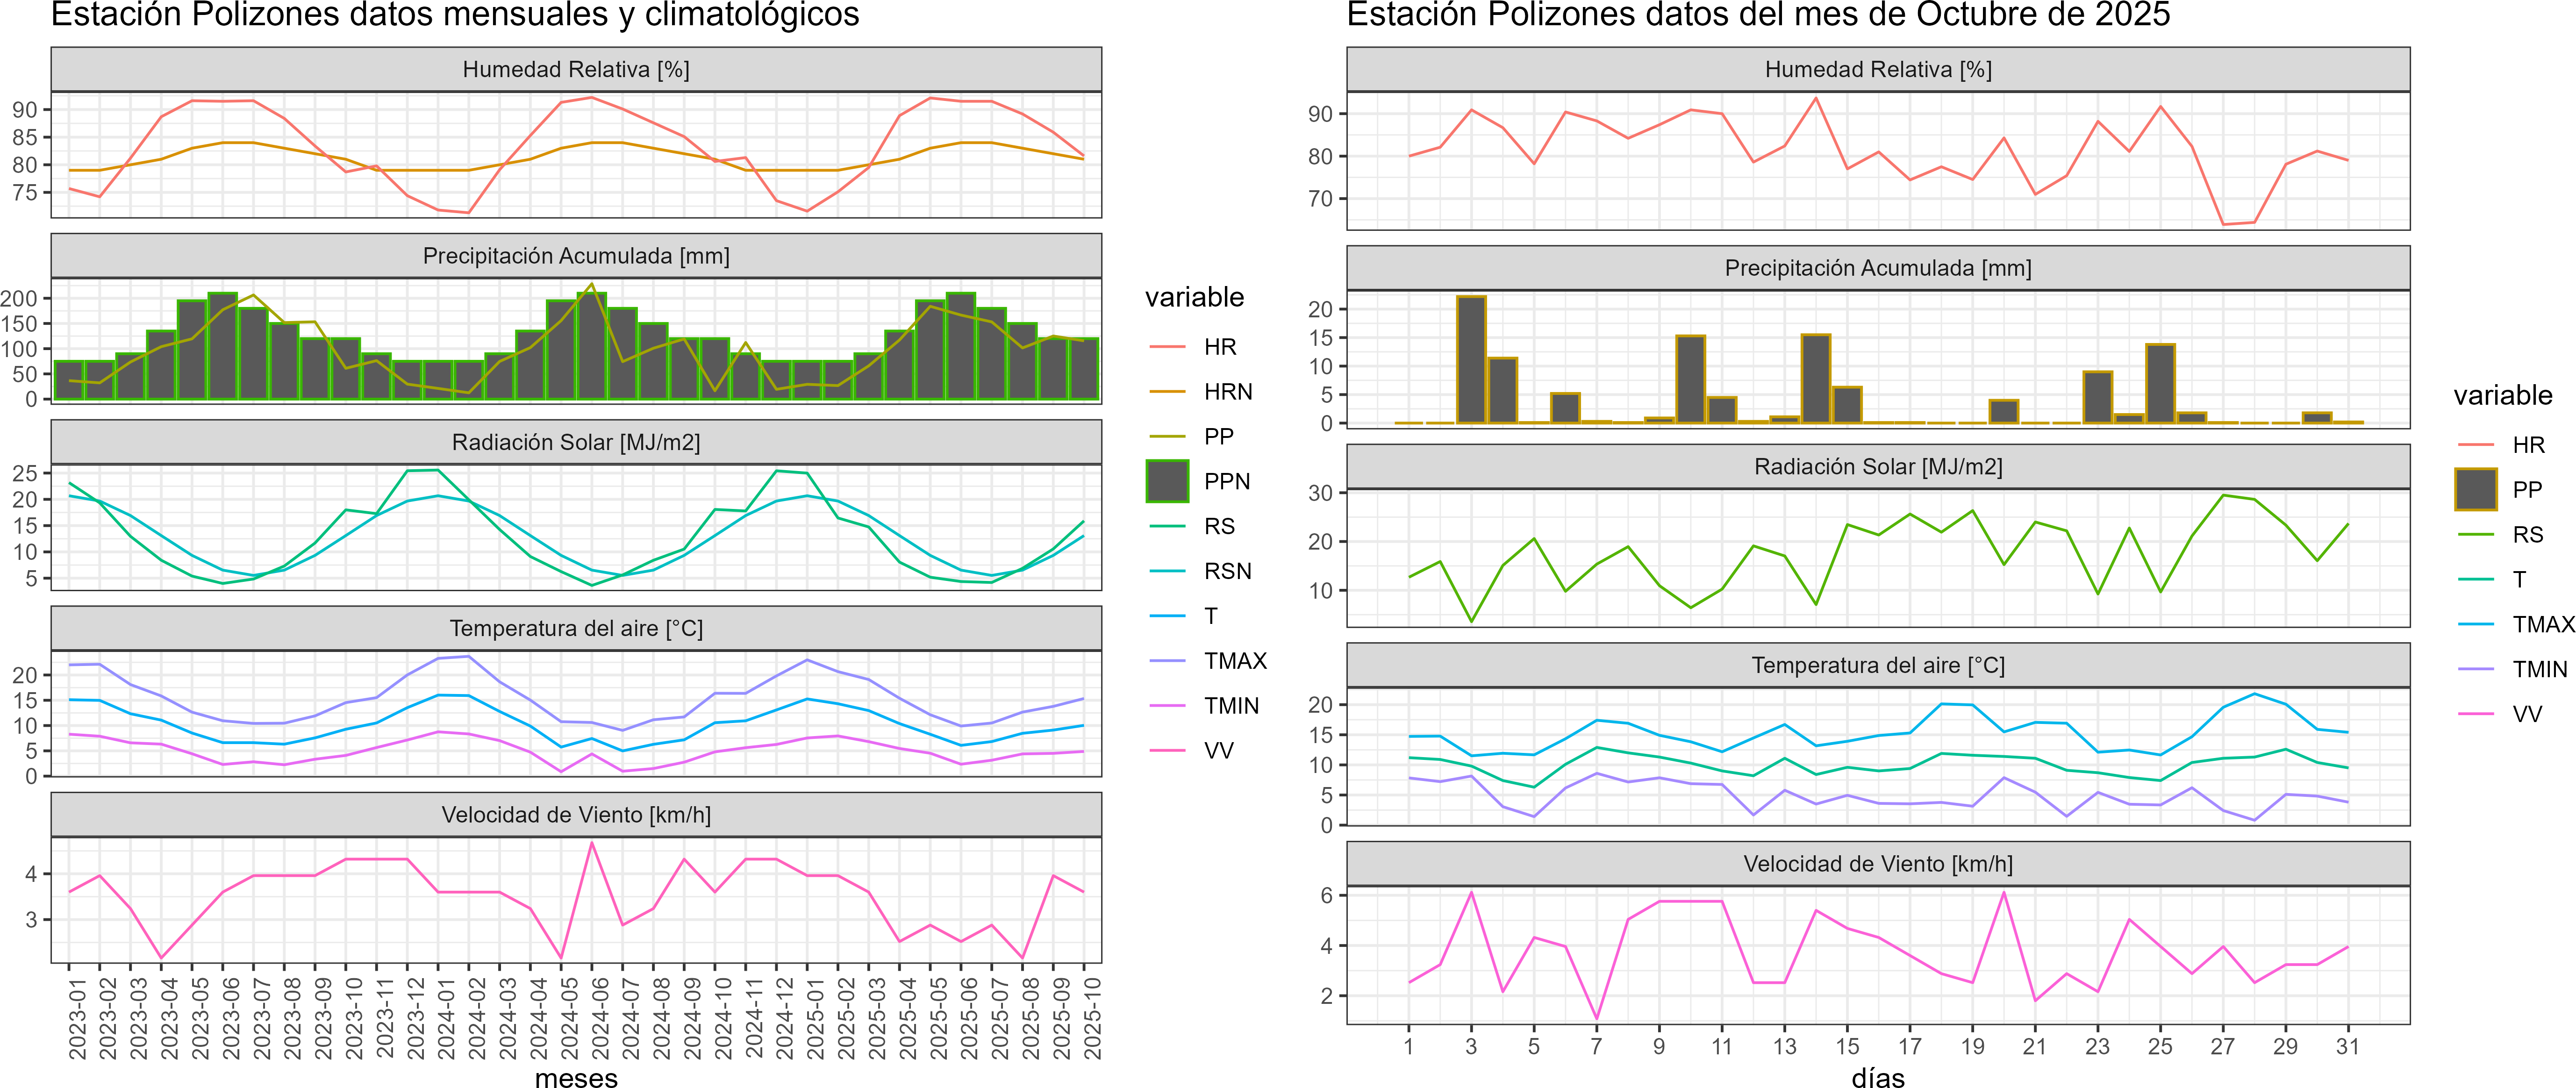Click the 2024-06 x-axis month label

point(601,1017)
